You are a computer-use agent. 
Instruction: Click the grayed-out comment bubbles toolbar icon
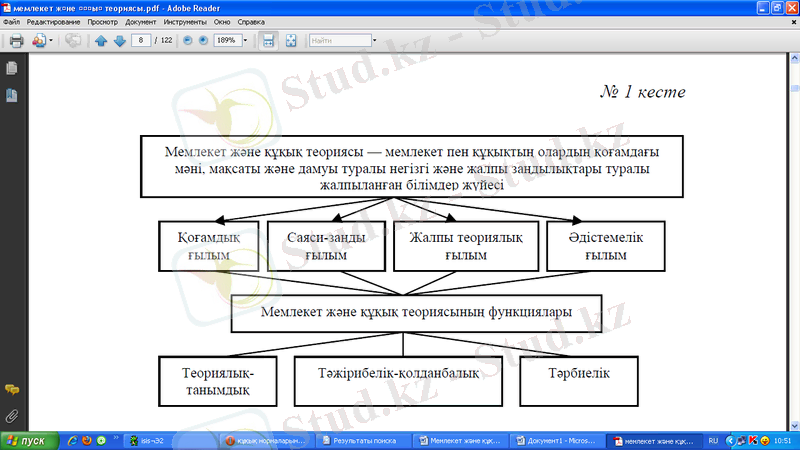[73, 40]
